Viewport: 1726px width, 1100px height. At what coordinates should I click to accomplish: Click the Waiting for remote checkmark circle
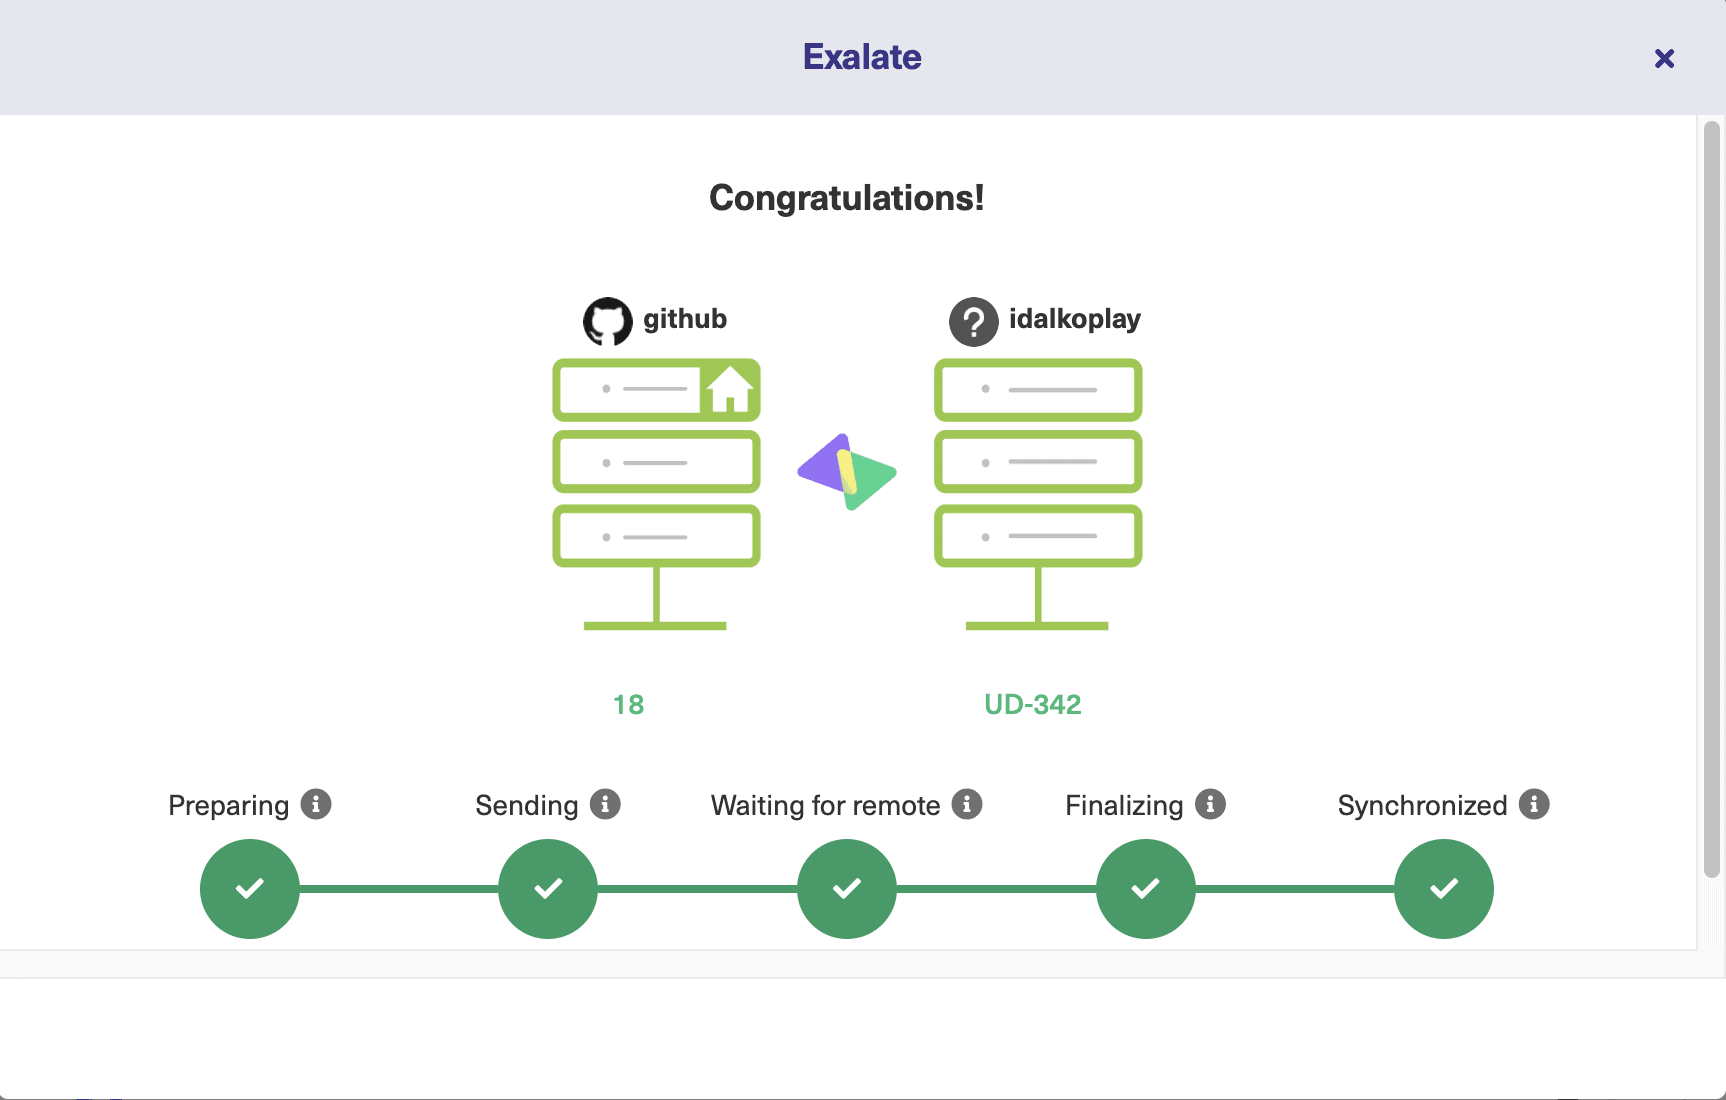847,888
